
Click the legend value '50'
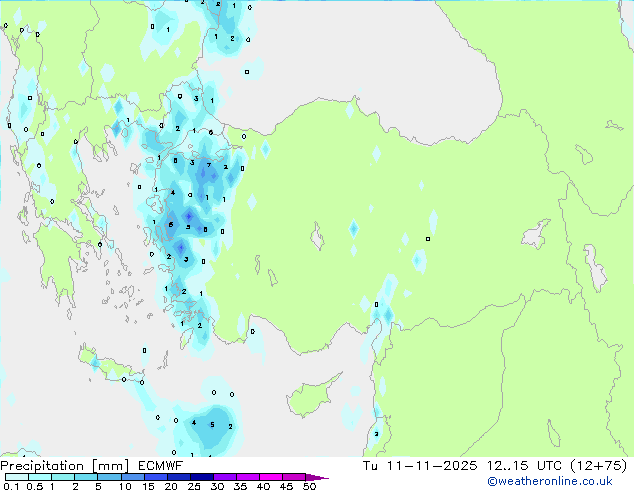pos(310,486)
